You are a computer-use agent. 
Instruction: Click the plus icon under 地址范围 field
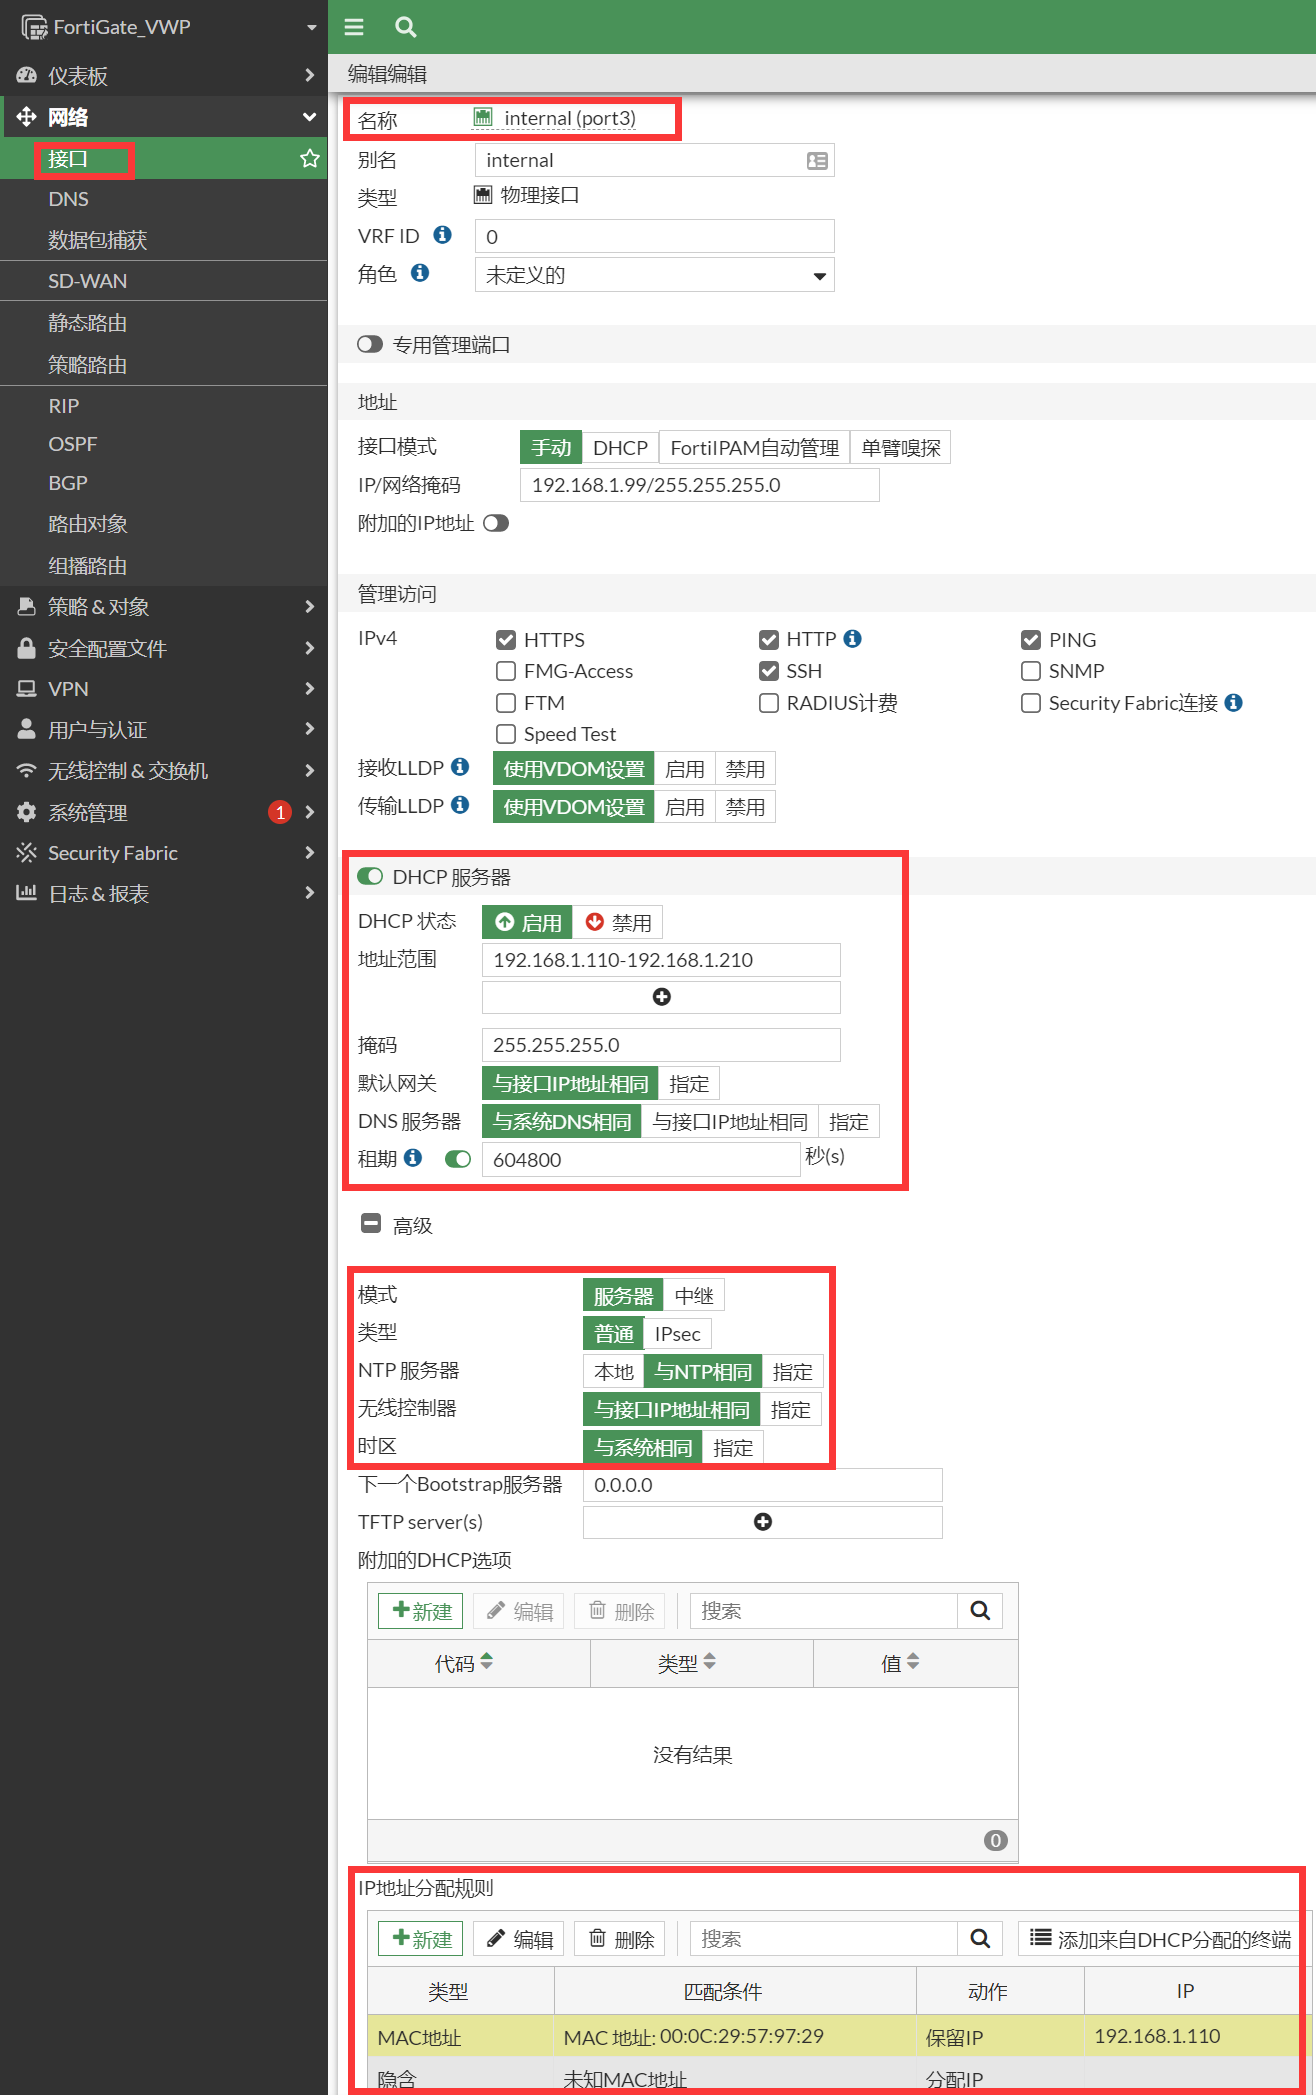(661, 997)
